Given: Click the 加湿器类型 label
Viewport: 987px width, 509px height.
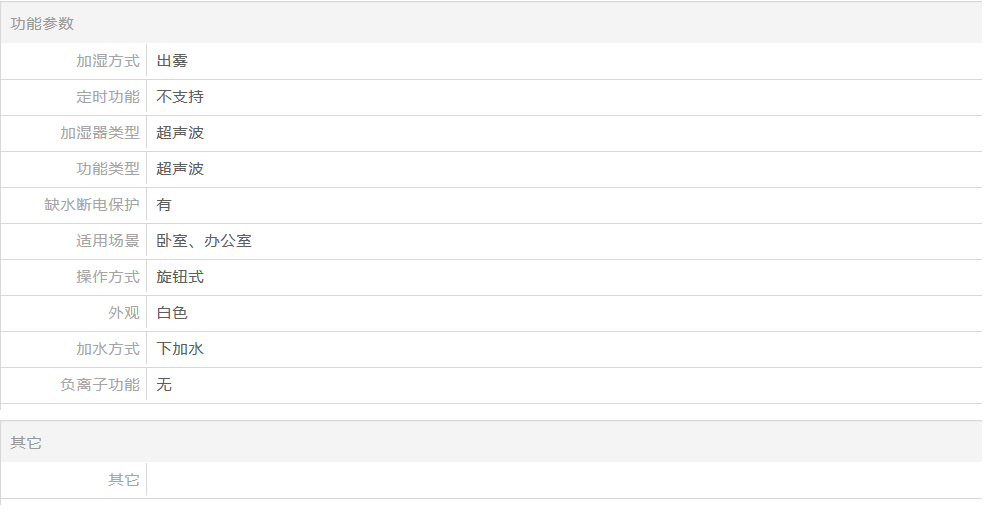Looking at the screenshot, I should click(x=99, y=133).
